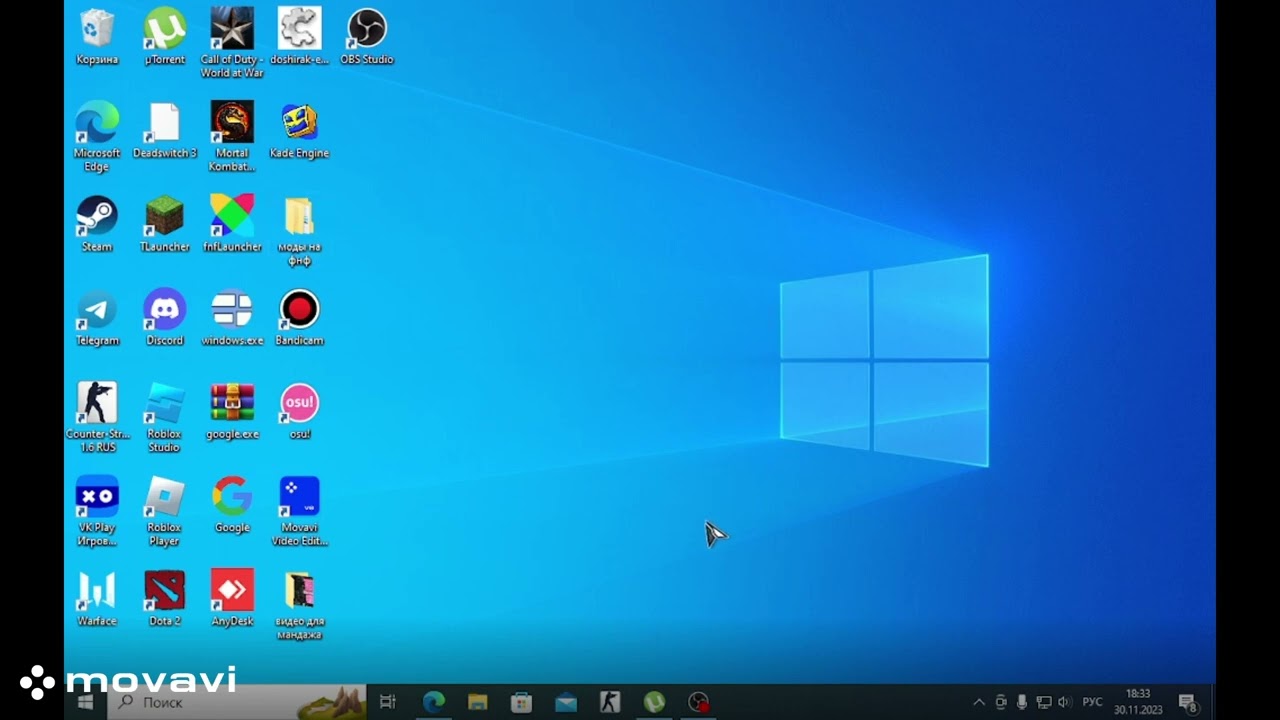Open the Warface desktop shortcut

click(97, 598)
